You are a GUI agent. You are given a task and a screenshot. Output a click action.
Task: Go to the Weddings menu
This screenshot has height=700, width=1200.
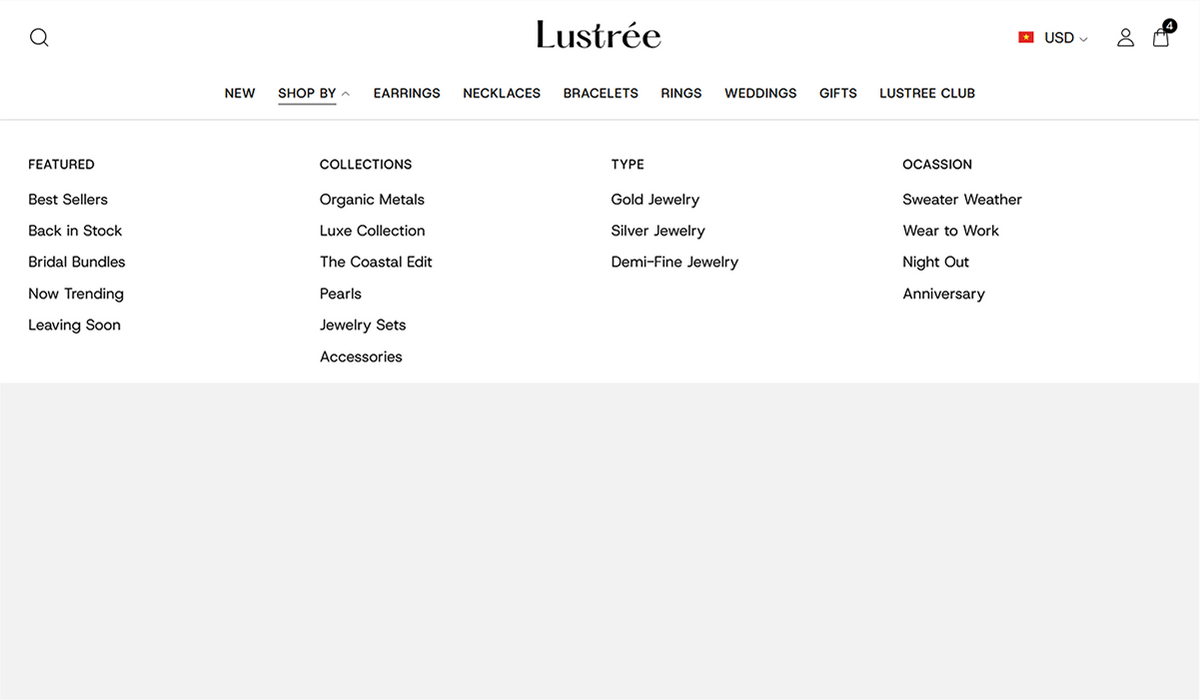point(760,93)
